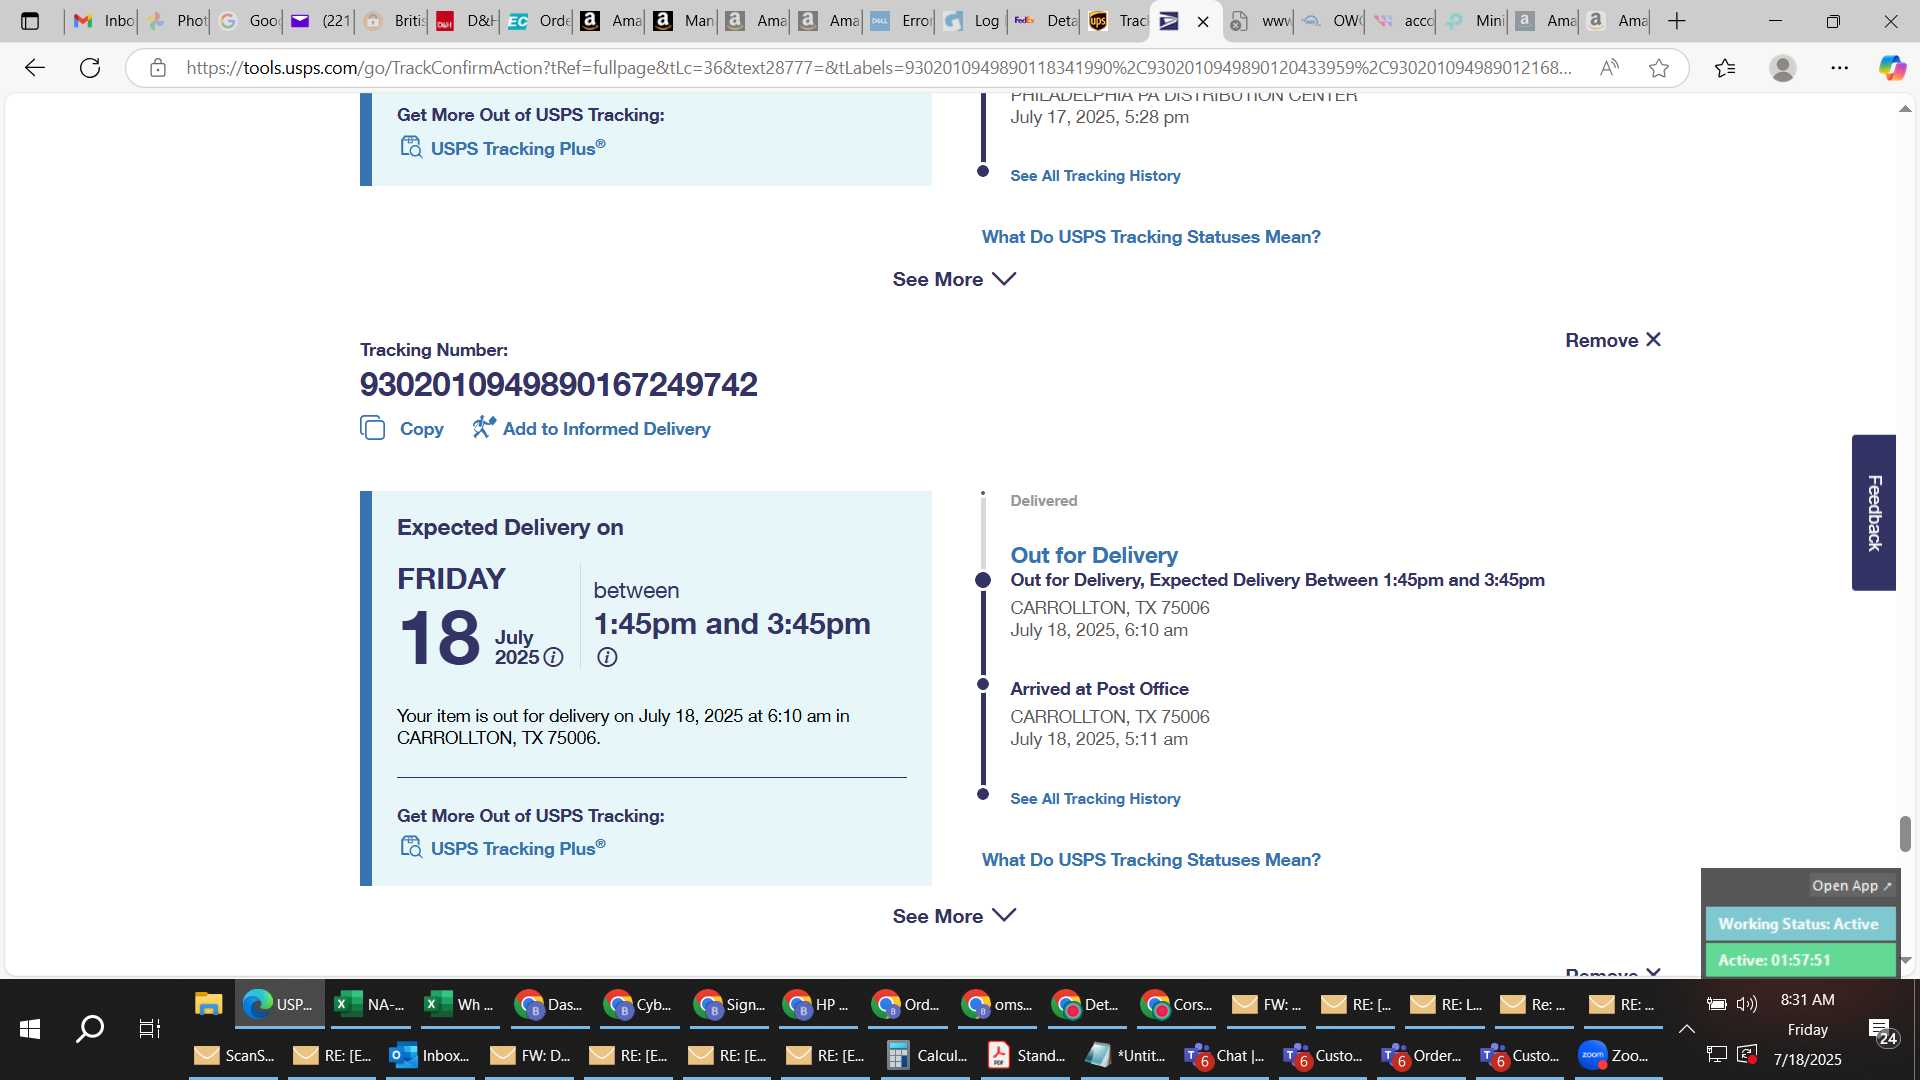The width and height of the screenshot is (1920, 1080).
Task: Open browser profile icon
Action: click(1782, 68)
